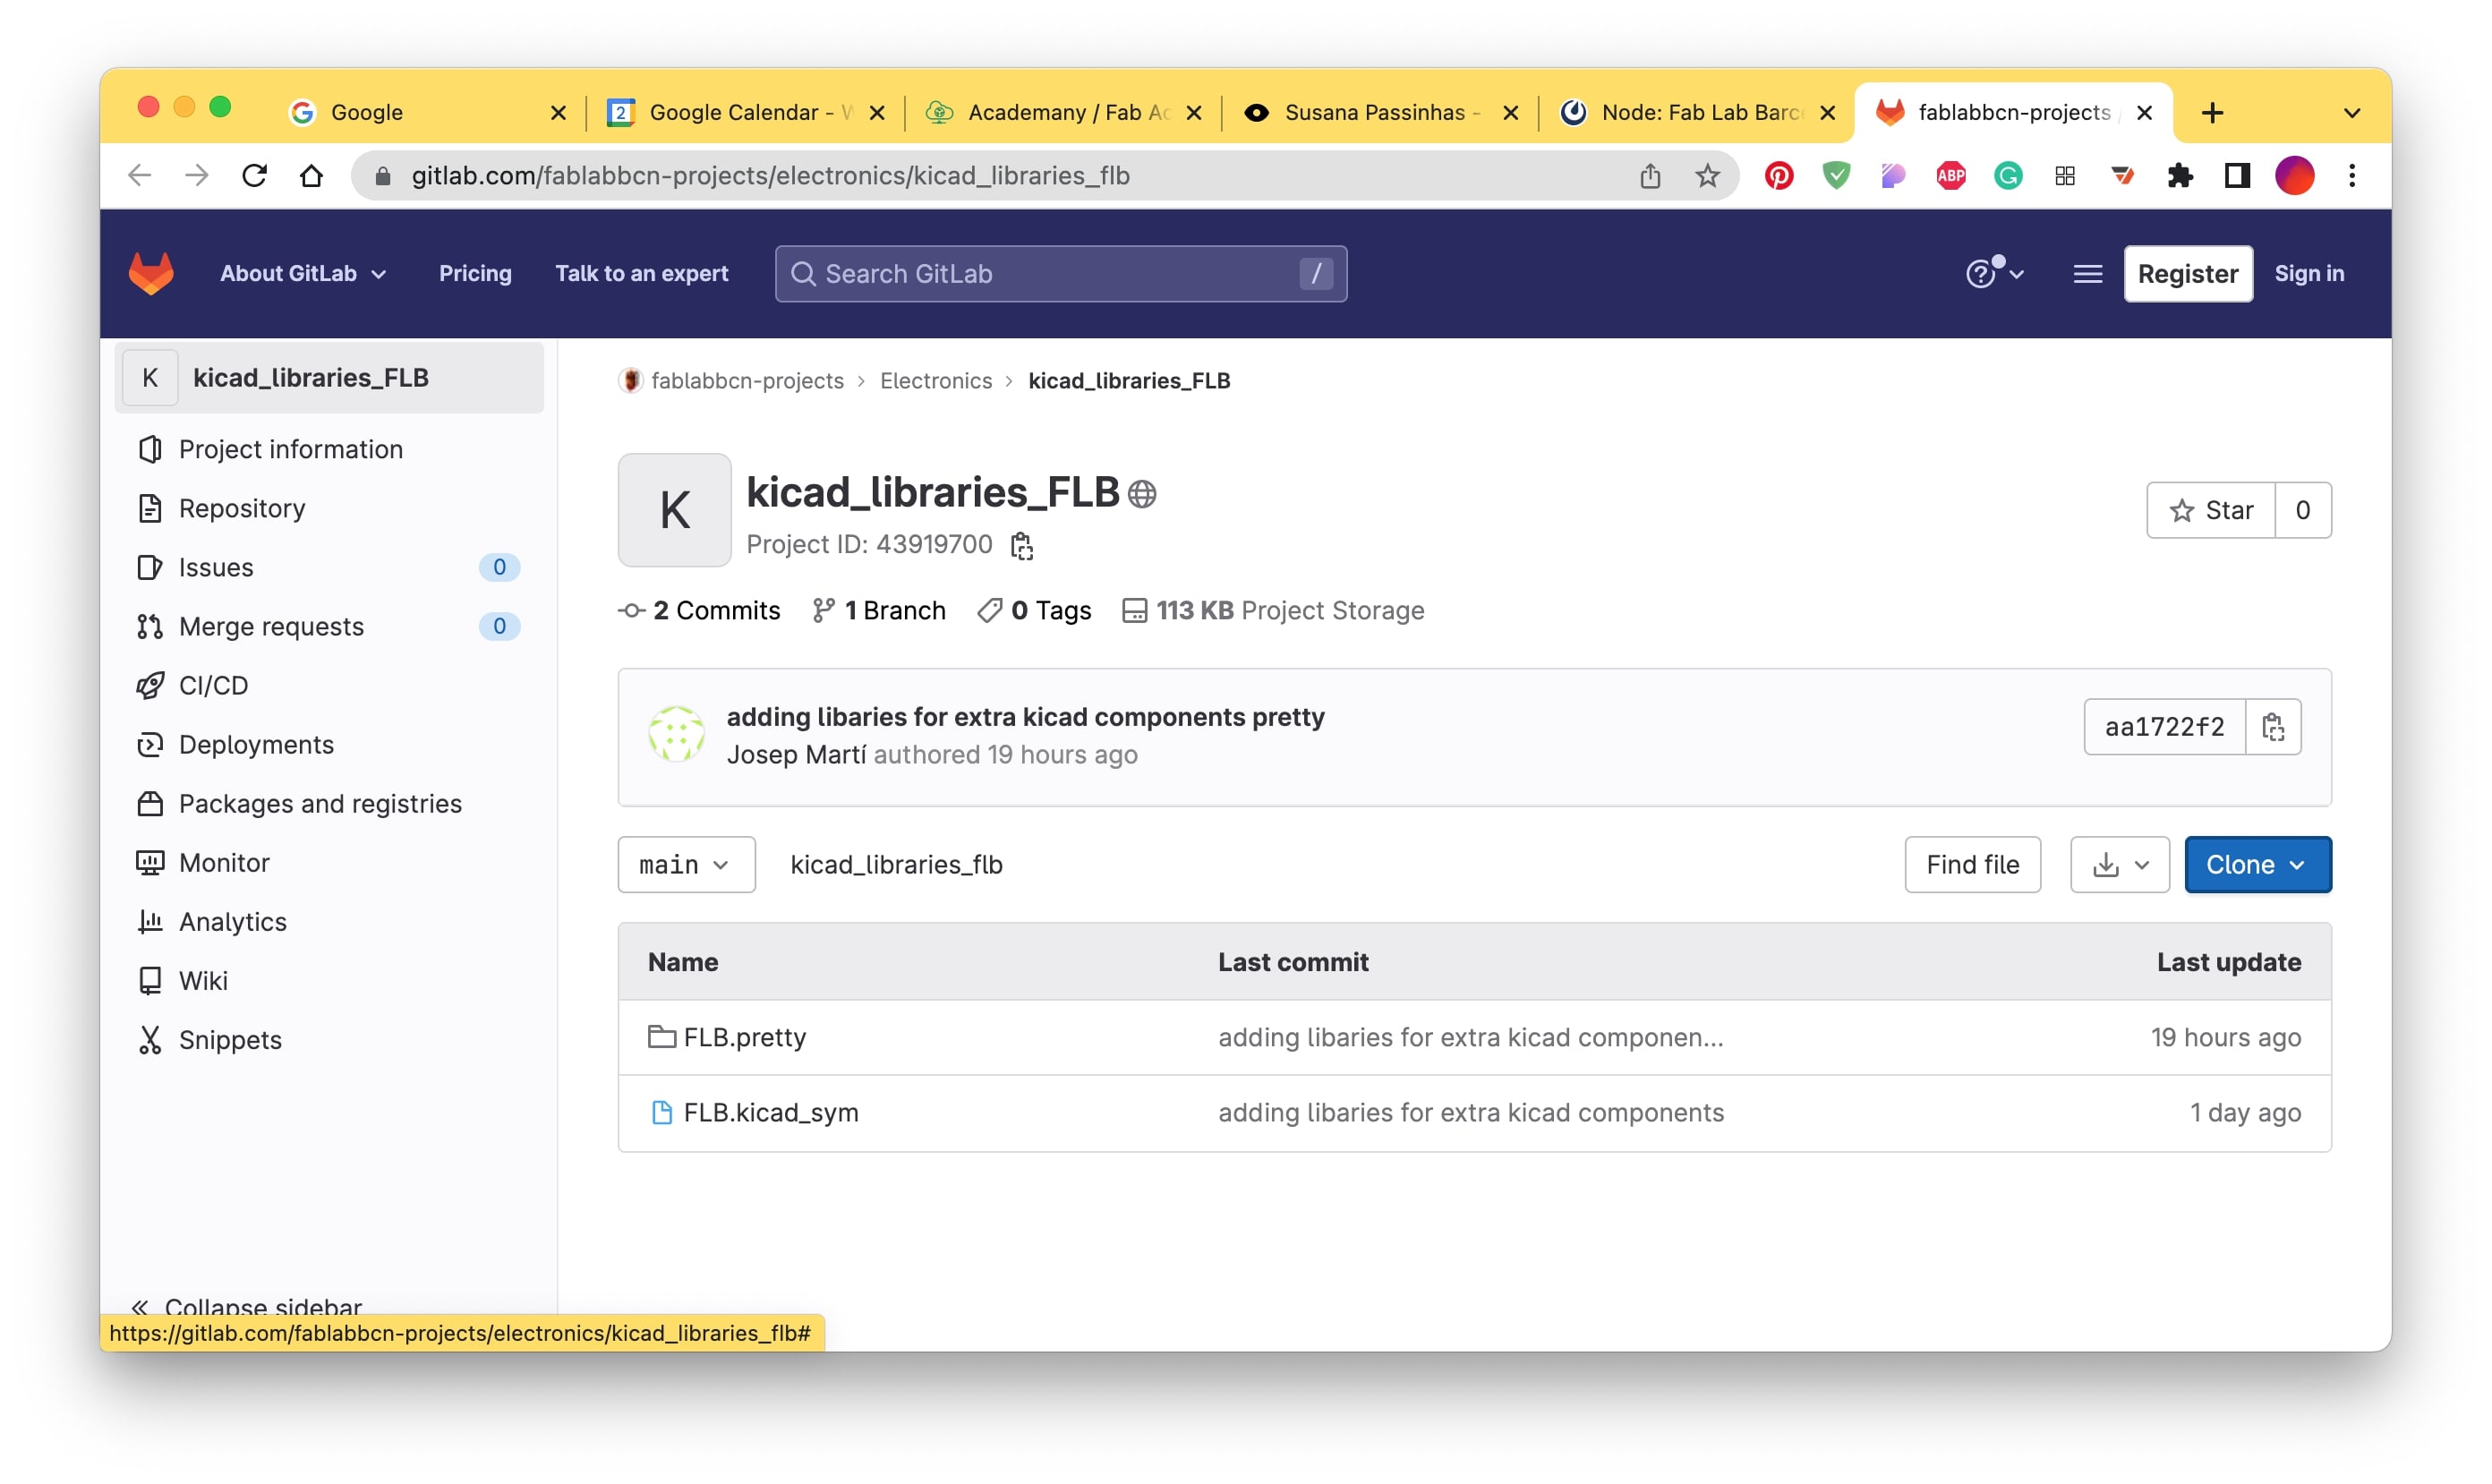Expand About GitLab dropdown
Screen dimensions: 2492x1484
(303, 274)
